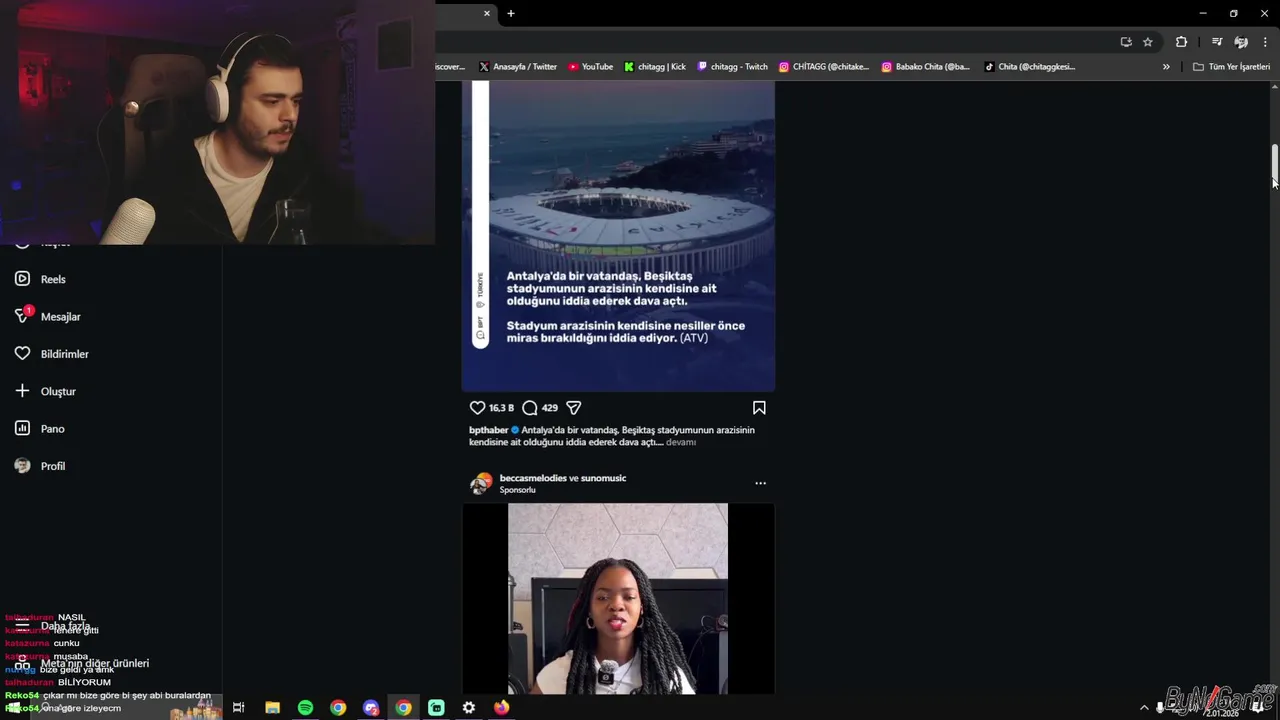Open comments on the bpthaber post
This screenshot has height=720, width=1280.
530,408
